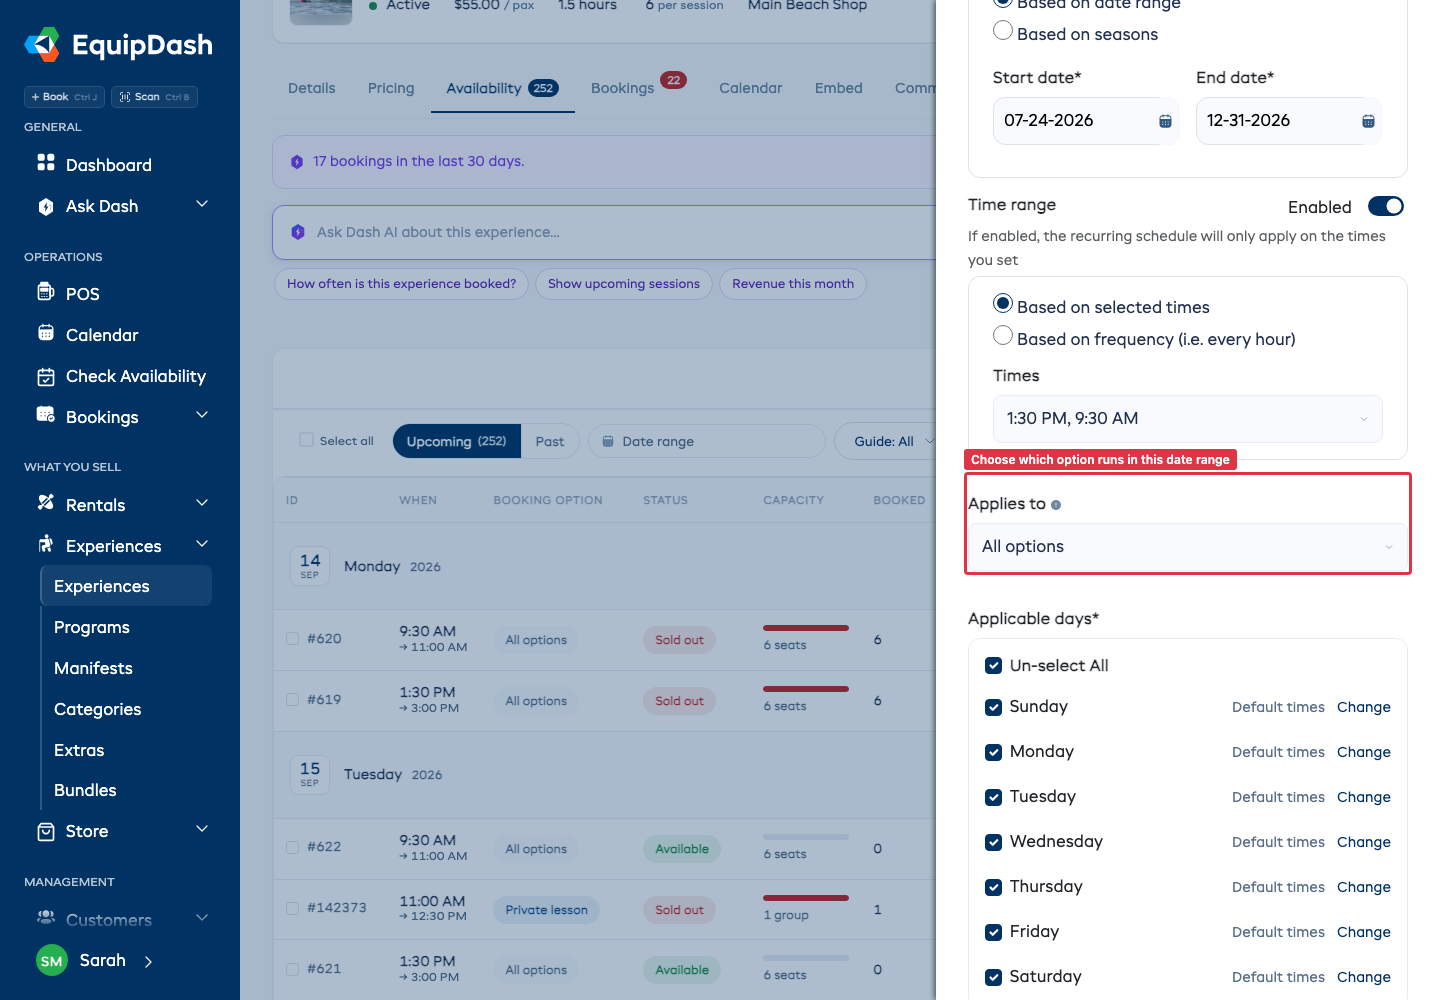Uncheck the Sunday checkbox
Viewport: 1440px width, 1000px height.
(994, 707)
